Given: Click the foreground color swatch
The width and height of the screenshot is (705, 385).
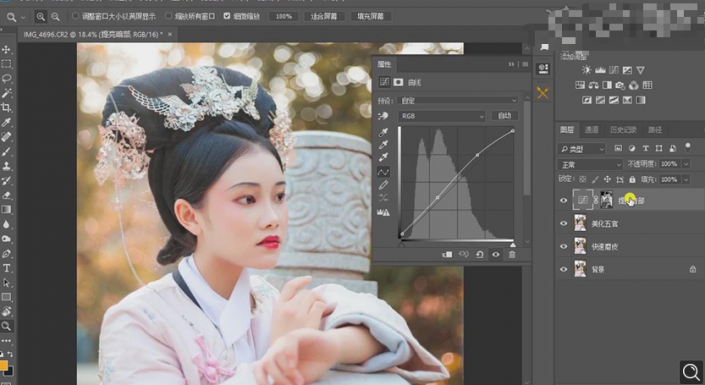Looking at the screenshot, I should [x=3, y=365].
